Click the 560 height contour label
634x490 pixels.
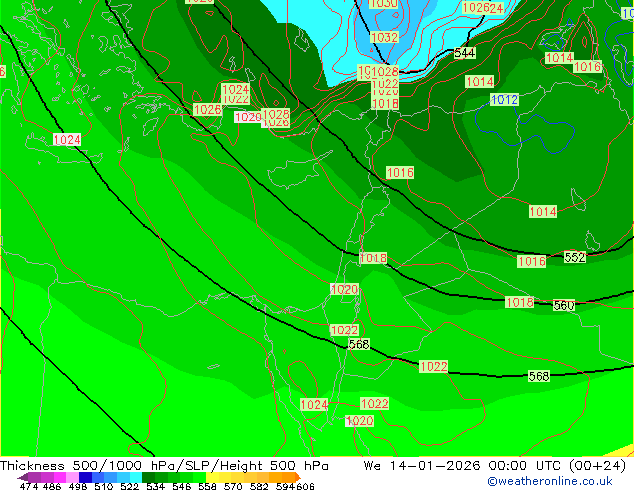click(564, 305)
